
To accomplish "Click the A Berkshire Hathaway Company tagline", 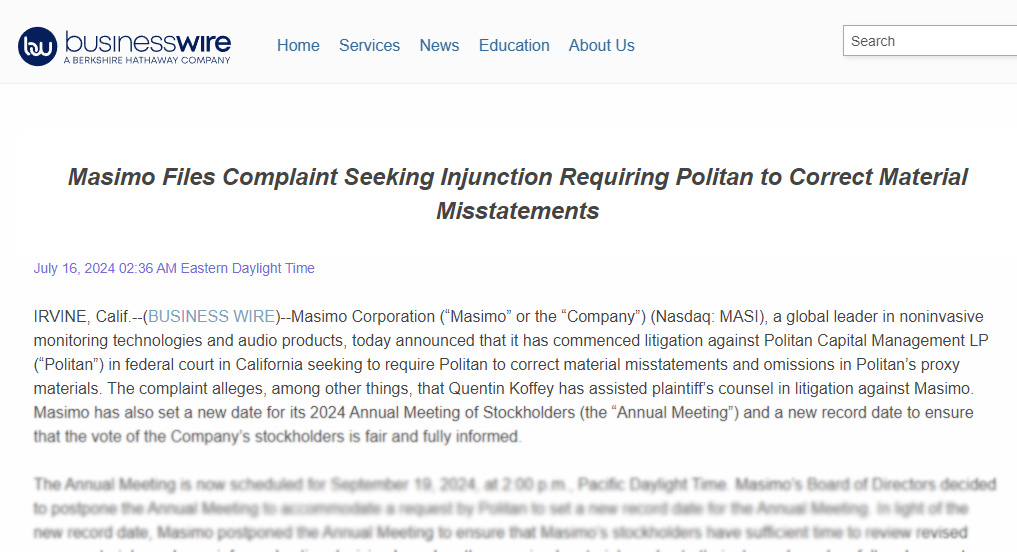I will pos(147,60).
